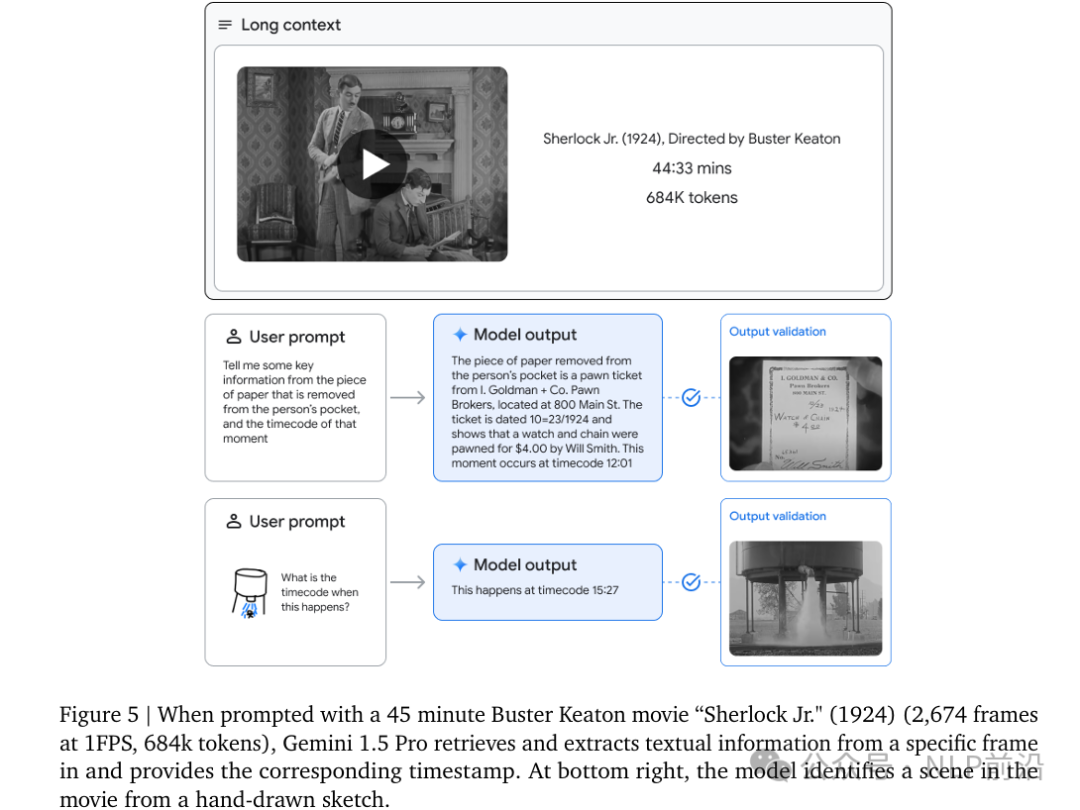Click the 'Long context' heading

coord(291,25)
